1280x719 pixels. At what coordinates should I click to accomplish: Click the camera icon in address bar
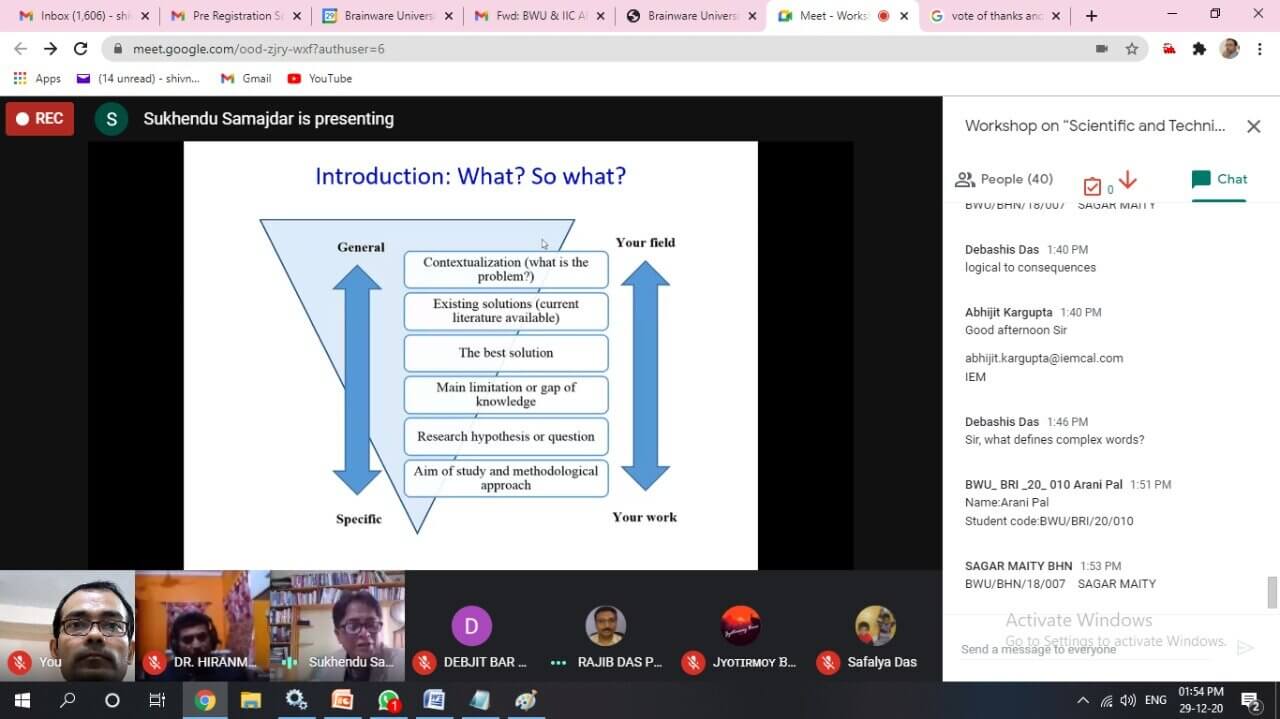pos(1102,49)
